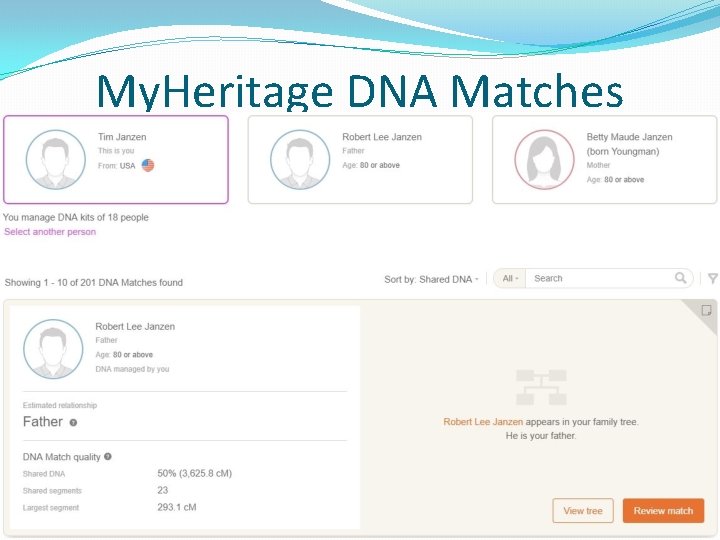Viewport: 720px width, 540px height.
Task: Click Betty Maude Janzen's avatar
Action: [544, 159]
